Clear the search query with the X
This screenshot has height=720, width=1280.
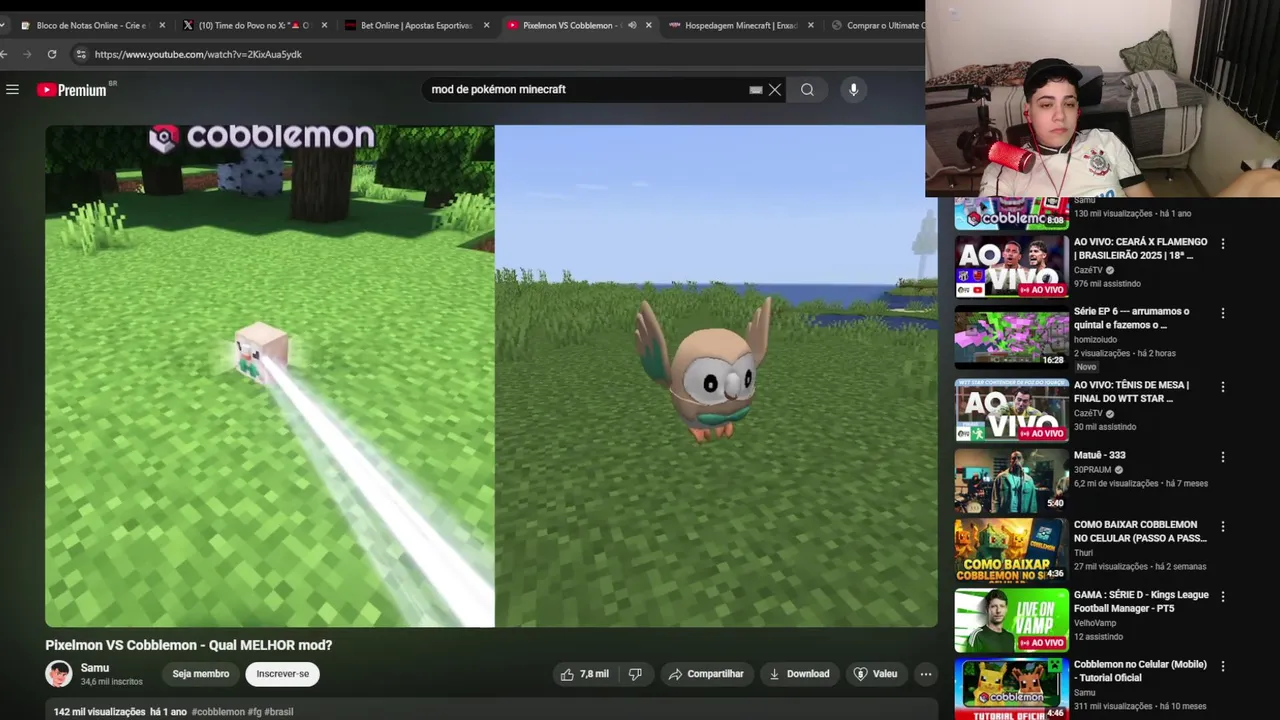(x=774, y=90)
